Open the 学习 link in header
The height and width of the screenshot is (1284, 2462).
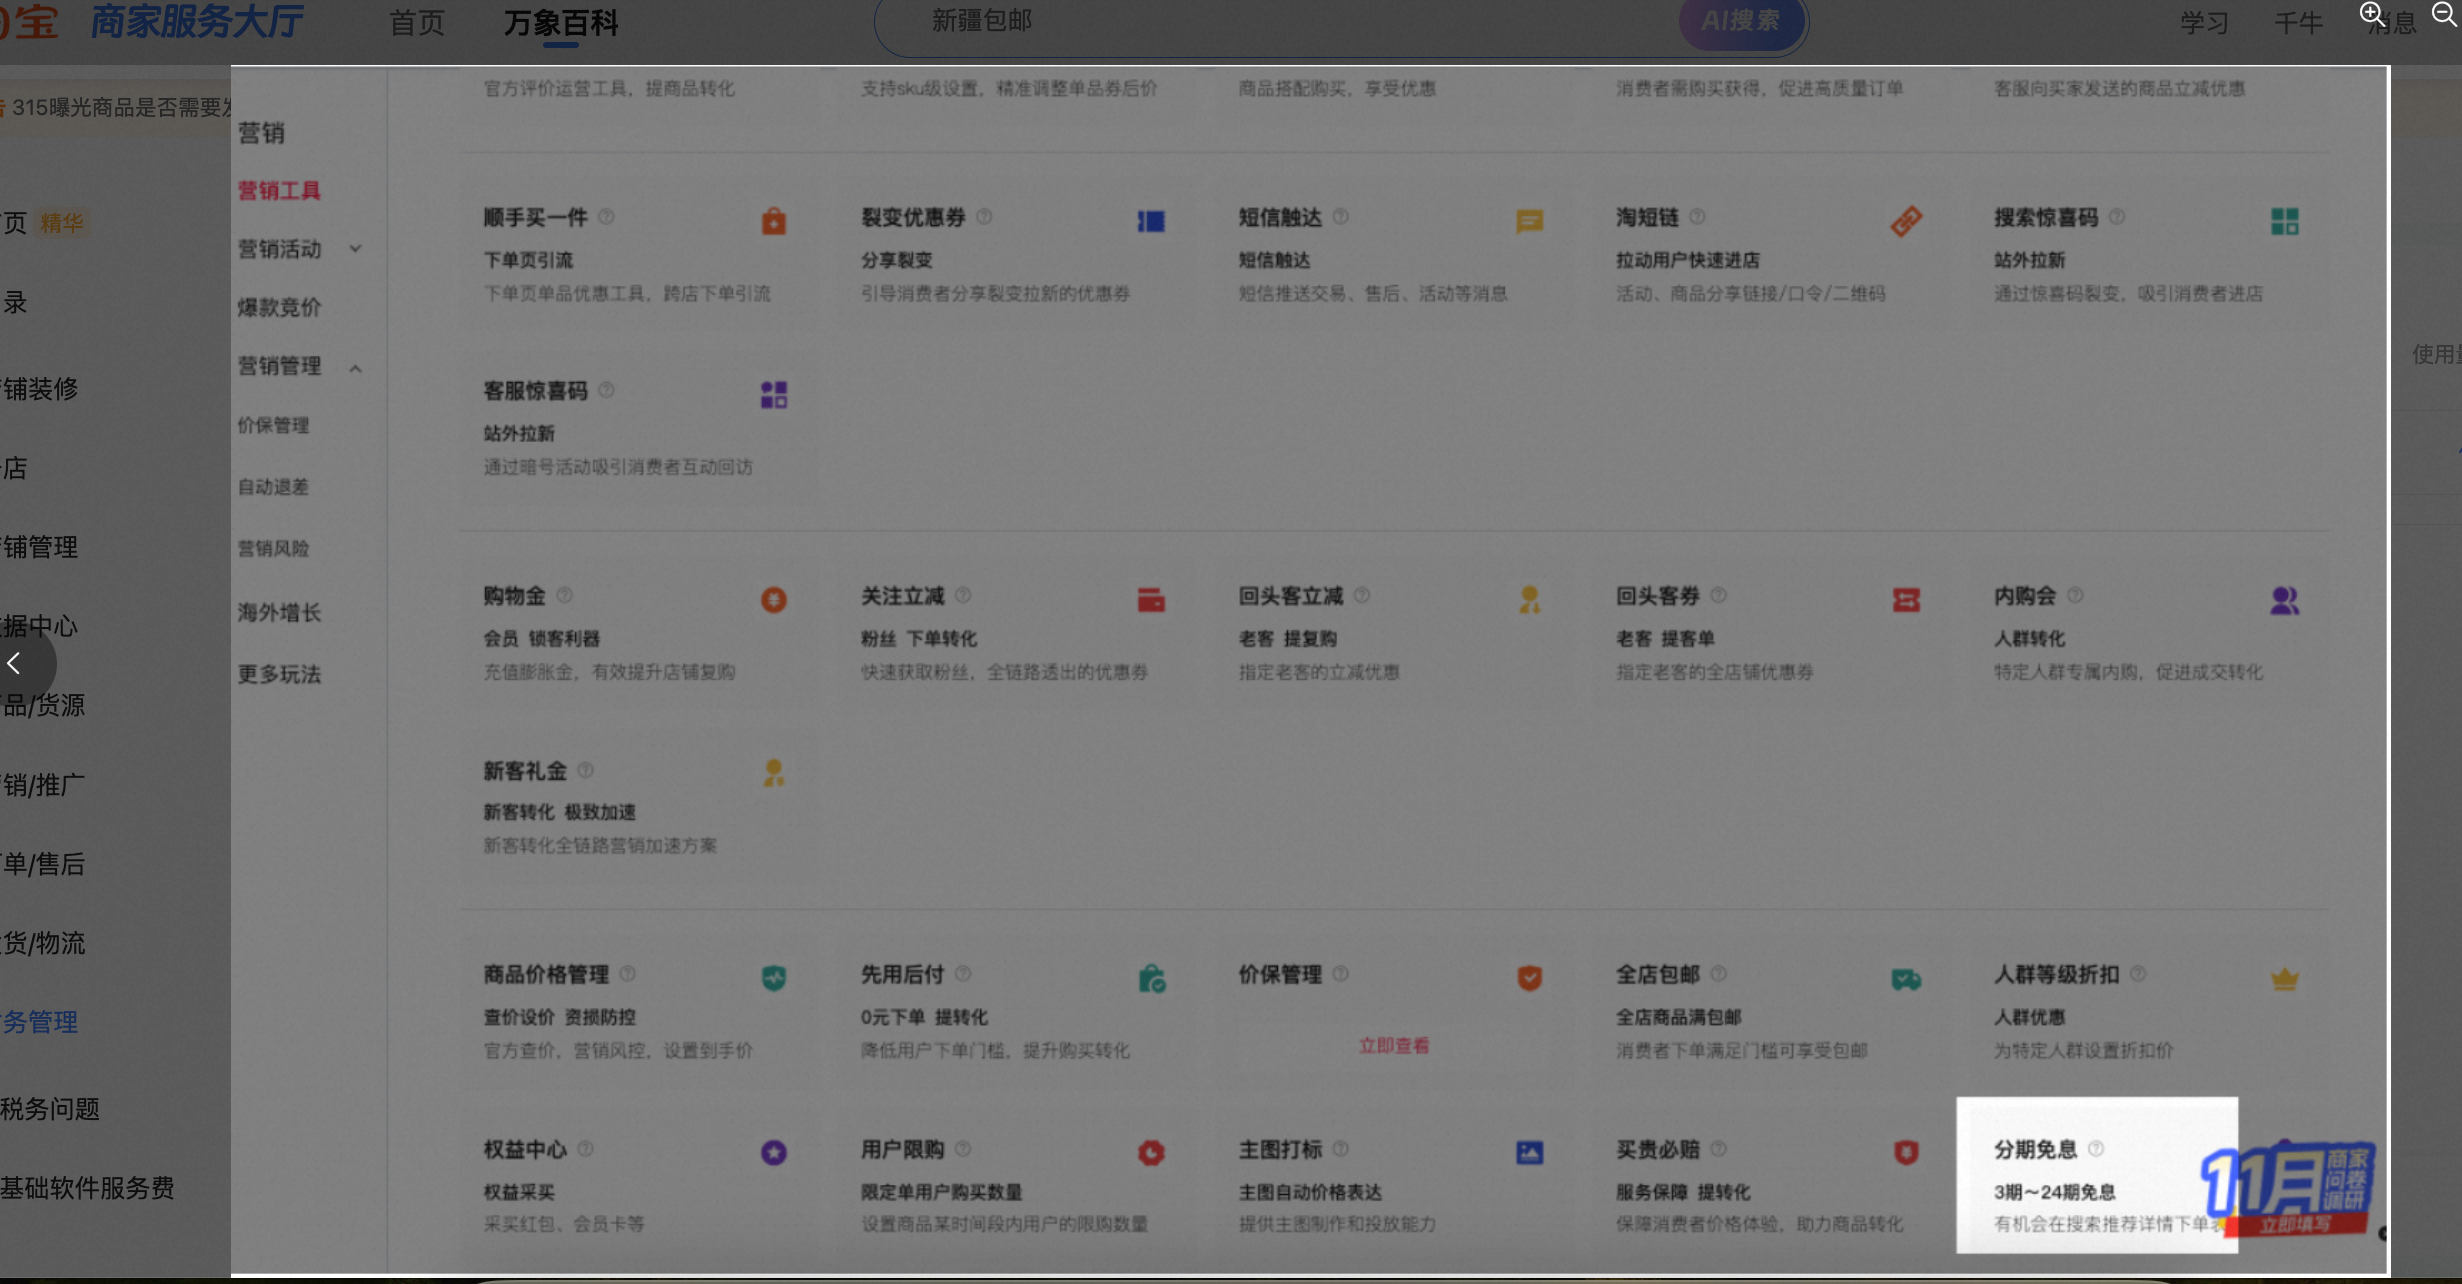pos(2204,22)
